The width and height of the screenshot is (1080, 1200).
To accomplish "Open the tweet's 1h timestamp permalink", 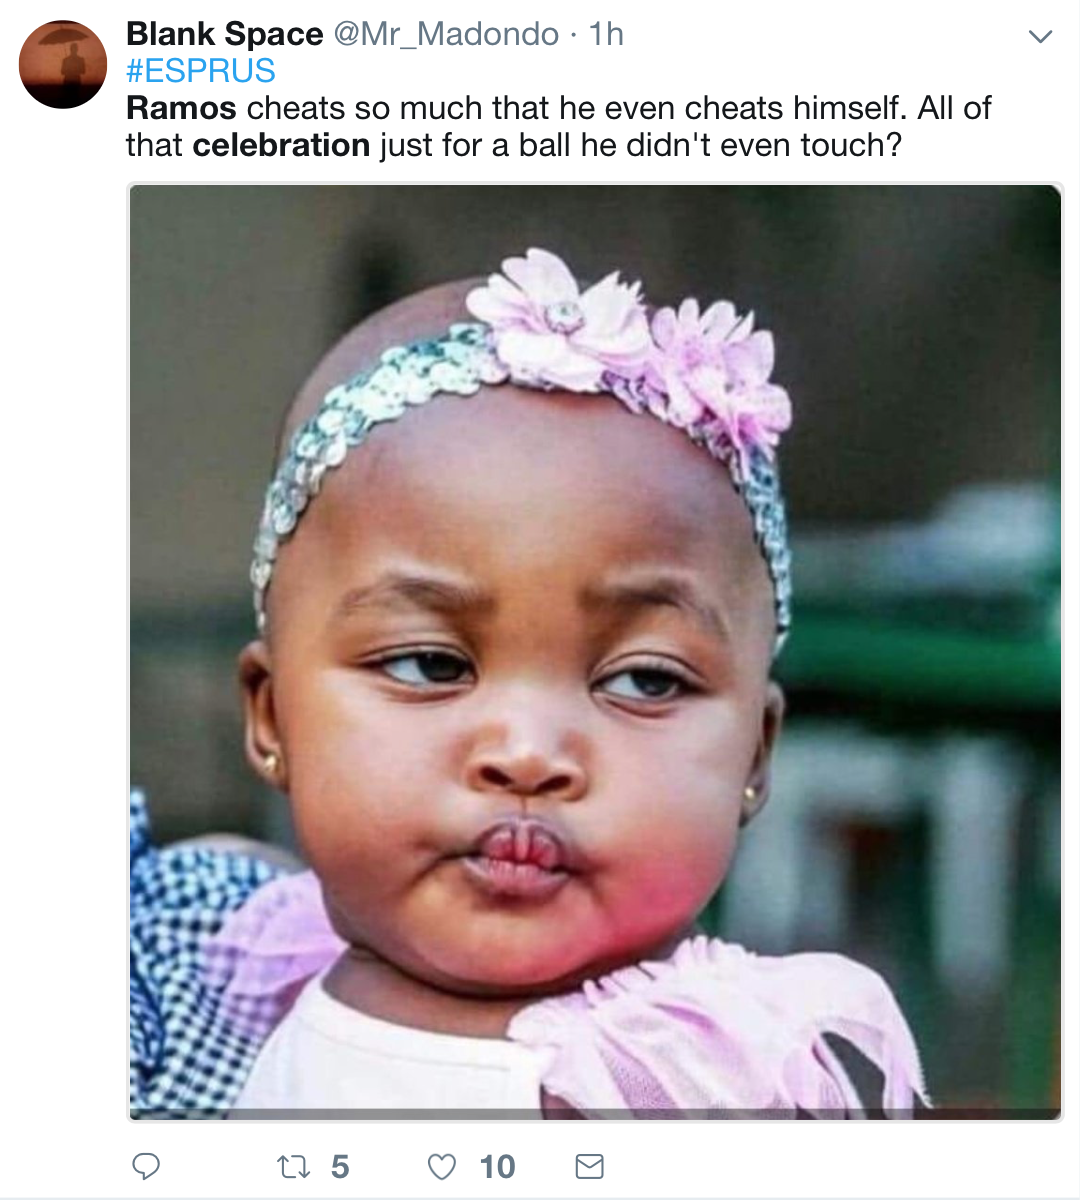I will (606, 34).
